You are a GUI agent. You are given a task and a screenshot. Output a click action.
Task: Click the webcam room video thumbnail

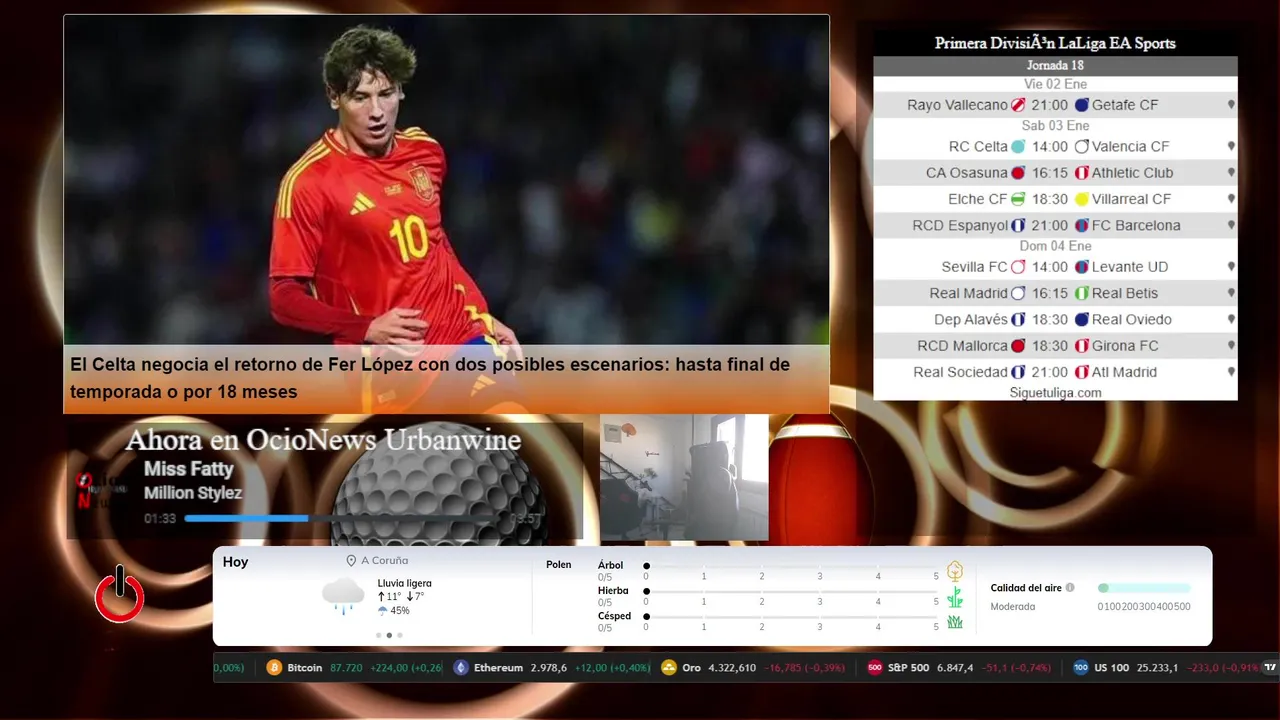684,477
